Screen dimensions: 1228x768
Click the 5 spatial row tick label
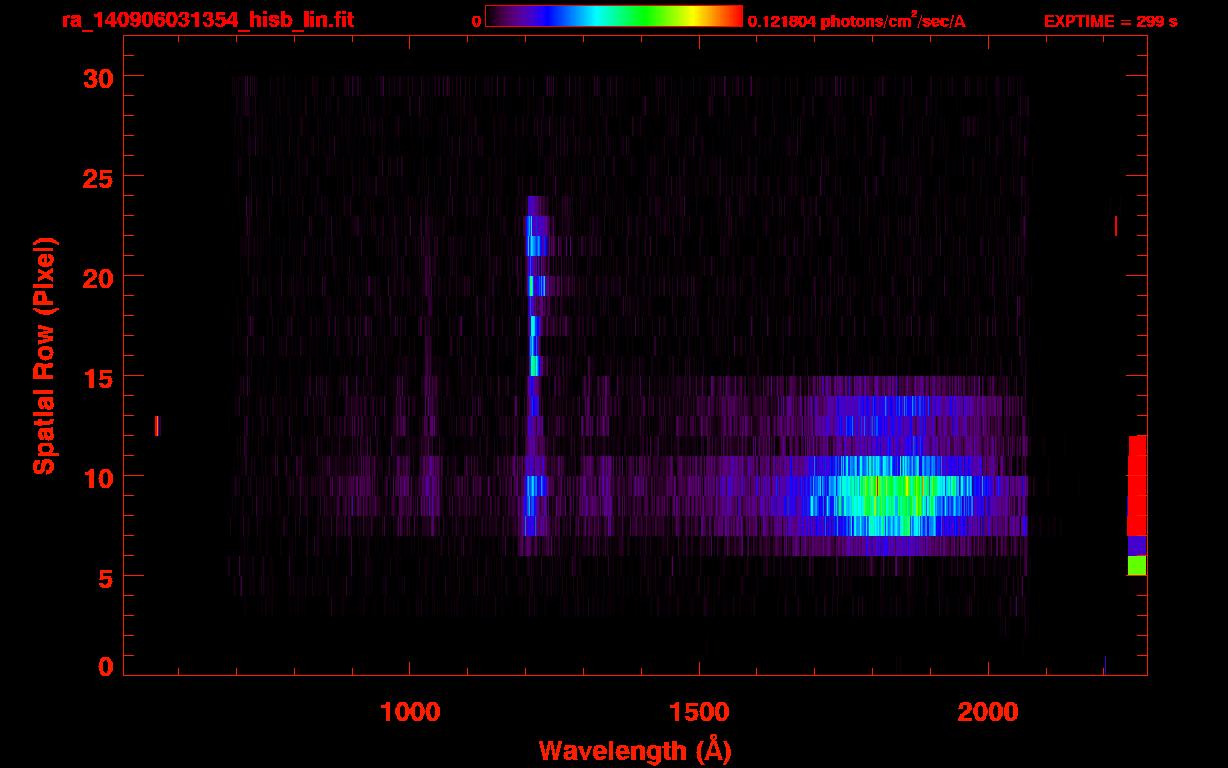click(x=106, y=577)
